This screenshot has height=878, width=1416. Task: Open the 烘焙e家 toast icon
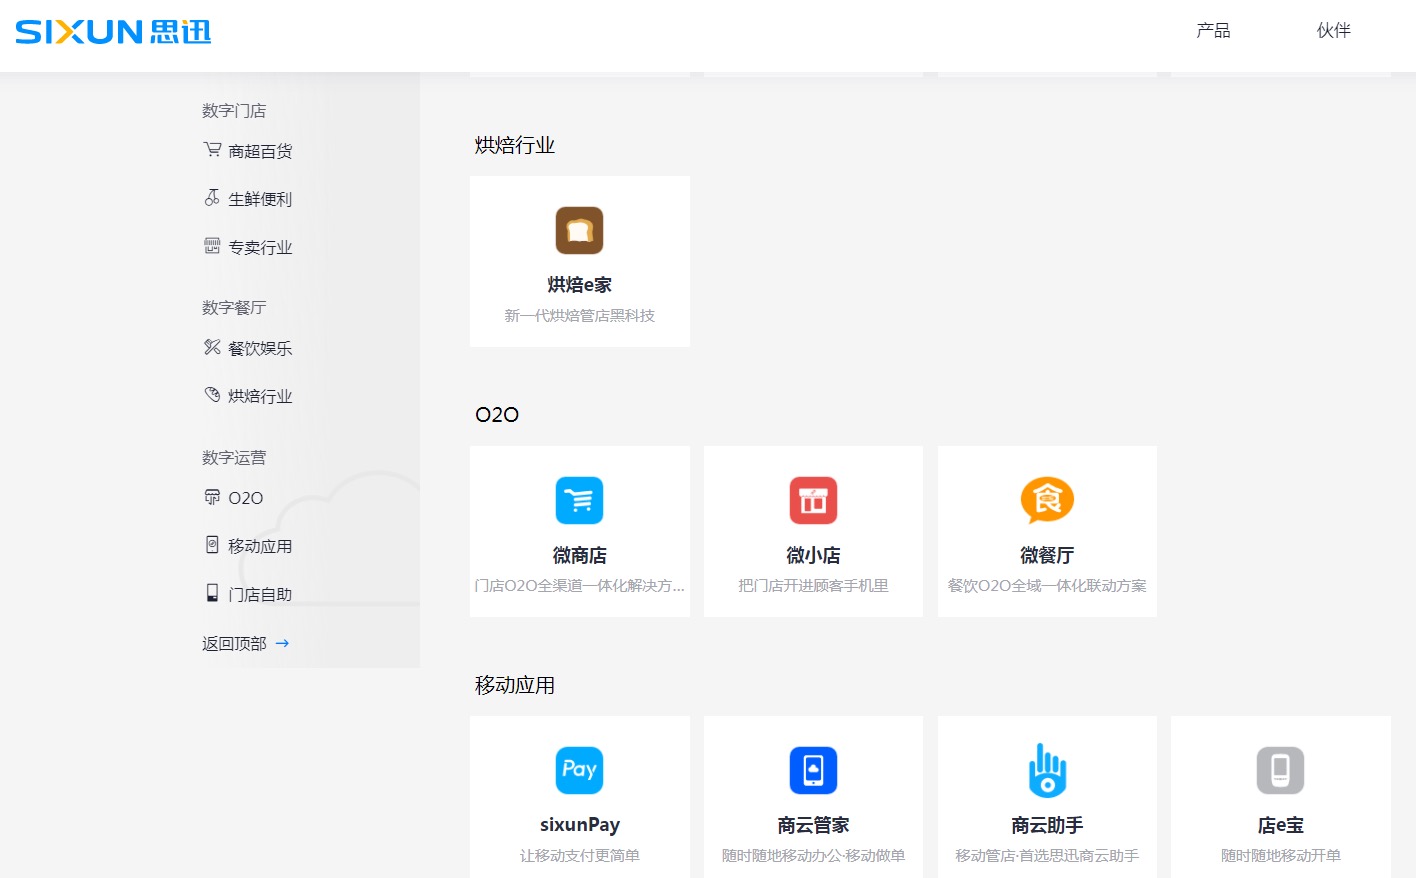(580, 231)
